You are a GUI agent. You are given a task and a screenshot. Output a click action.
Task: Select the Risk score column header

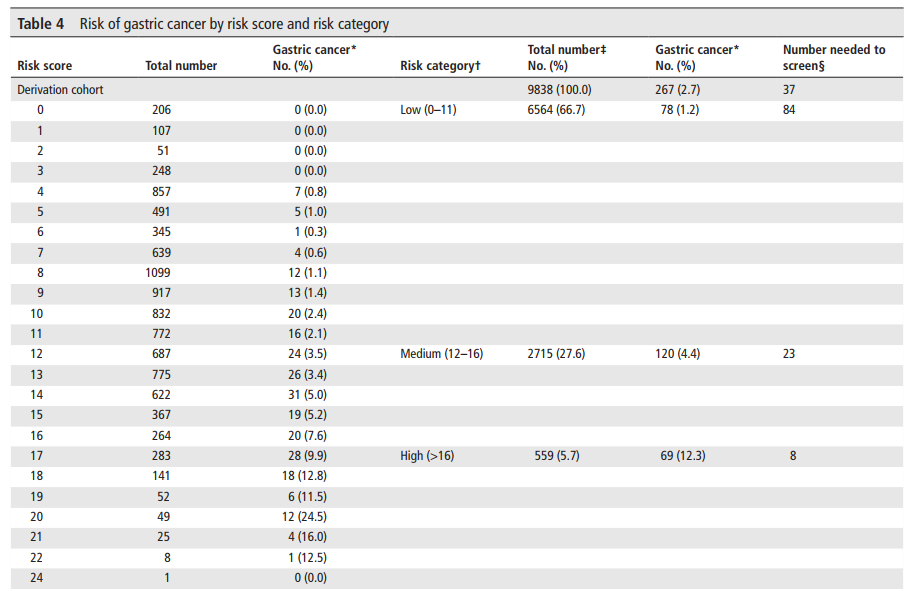tap(44, 66)
